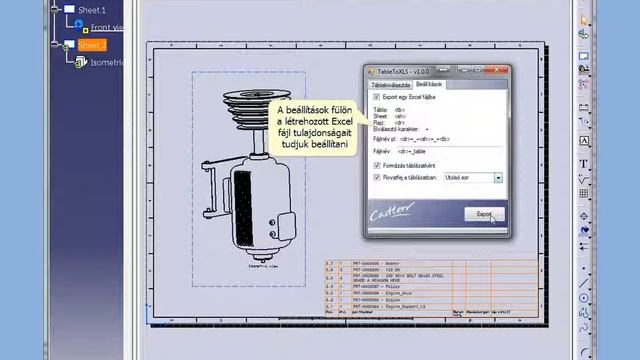Screen dimensions: 640x360
Task: Click the Export button
Action: click(x=484, y=214)
